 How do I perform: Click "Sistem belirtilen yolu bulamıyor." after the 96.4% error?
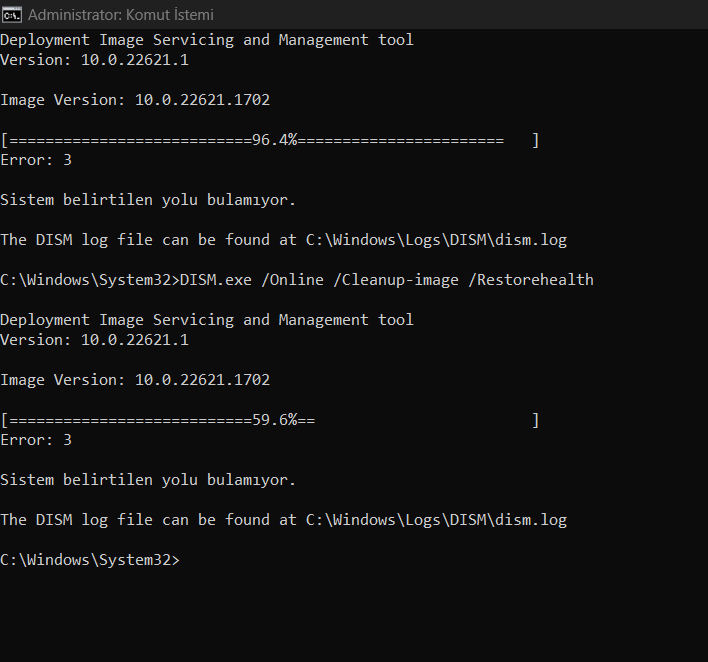pyautogui.click(x=148, y=200)
